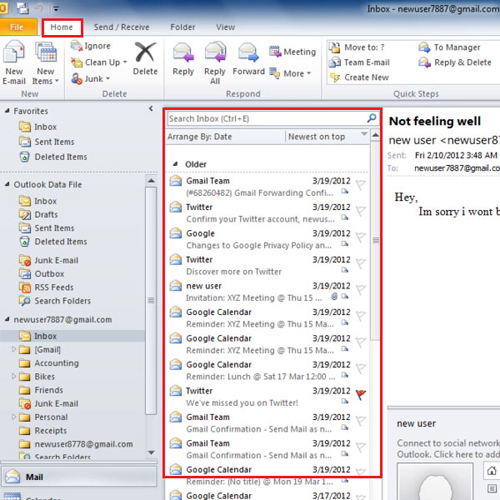Open Favorites Sent Items folder
The height and width of the screenshot is (500, 500).
coord(47,142)
